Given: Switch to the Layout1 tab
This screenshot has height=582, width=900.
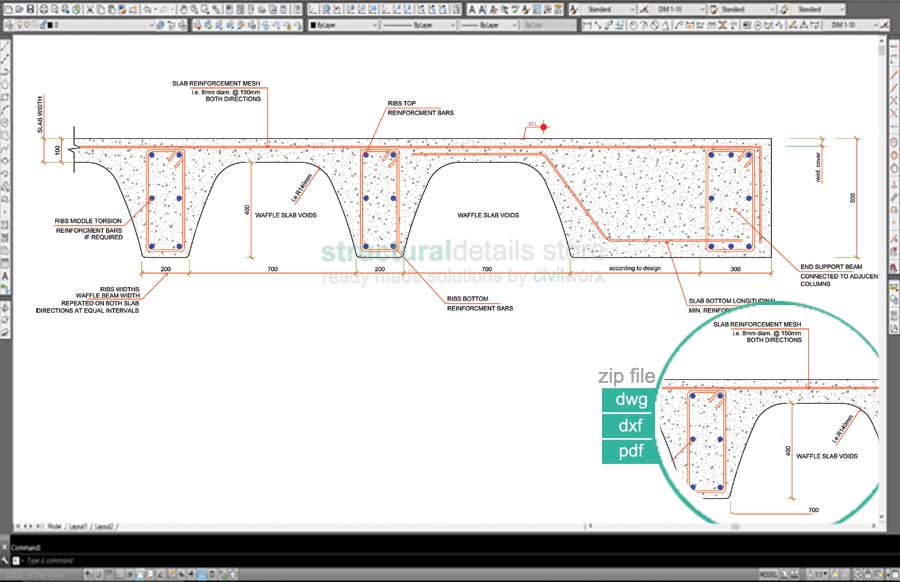Looking at the screenshot, I should pyautogui.click(x=77, y=525).
